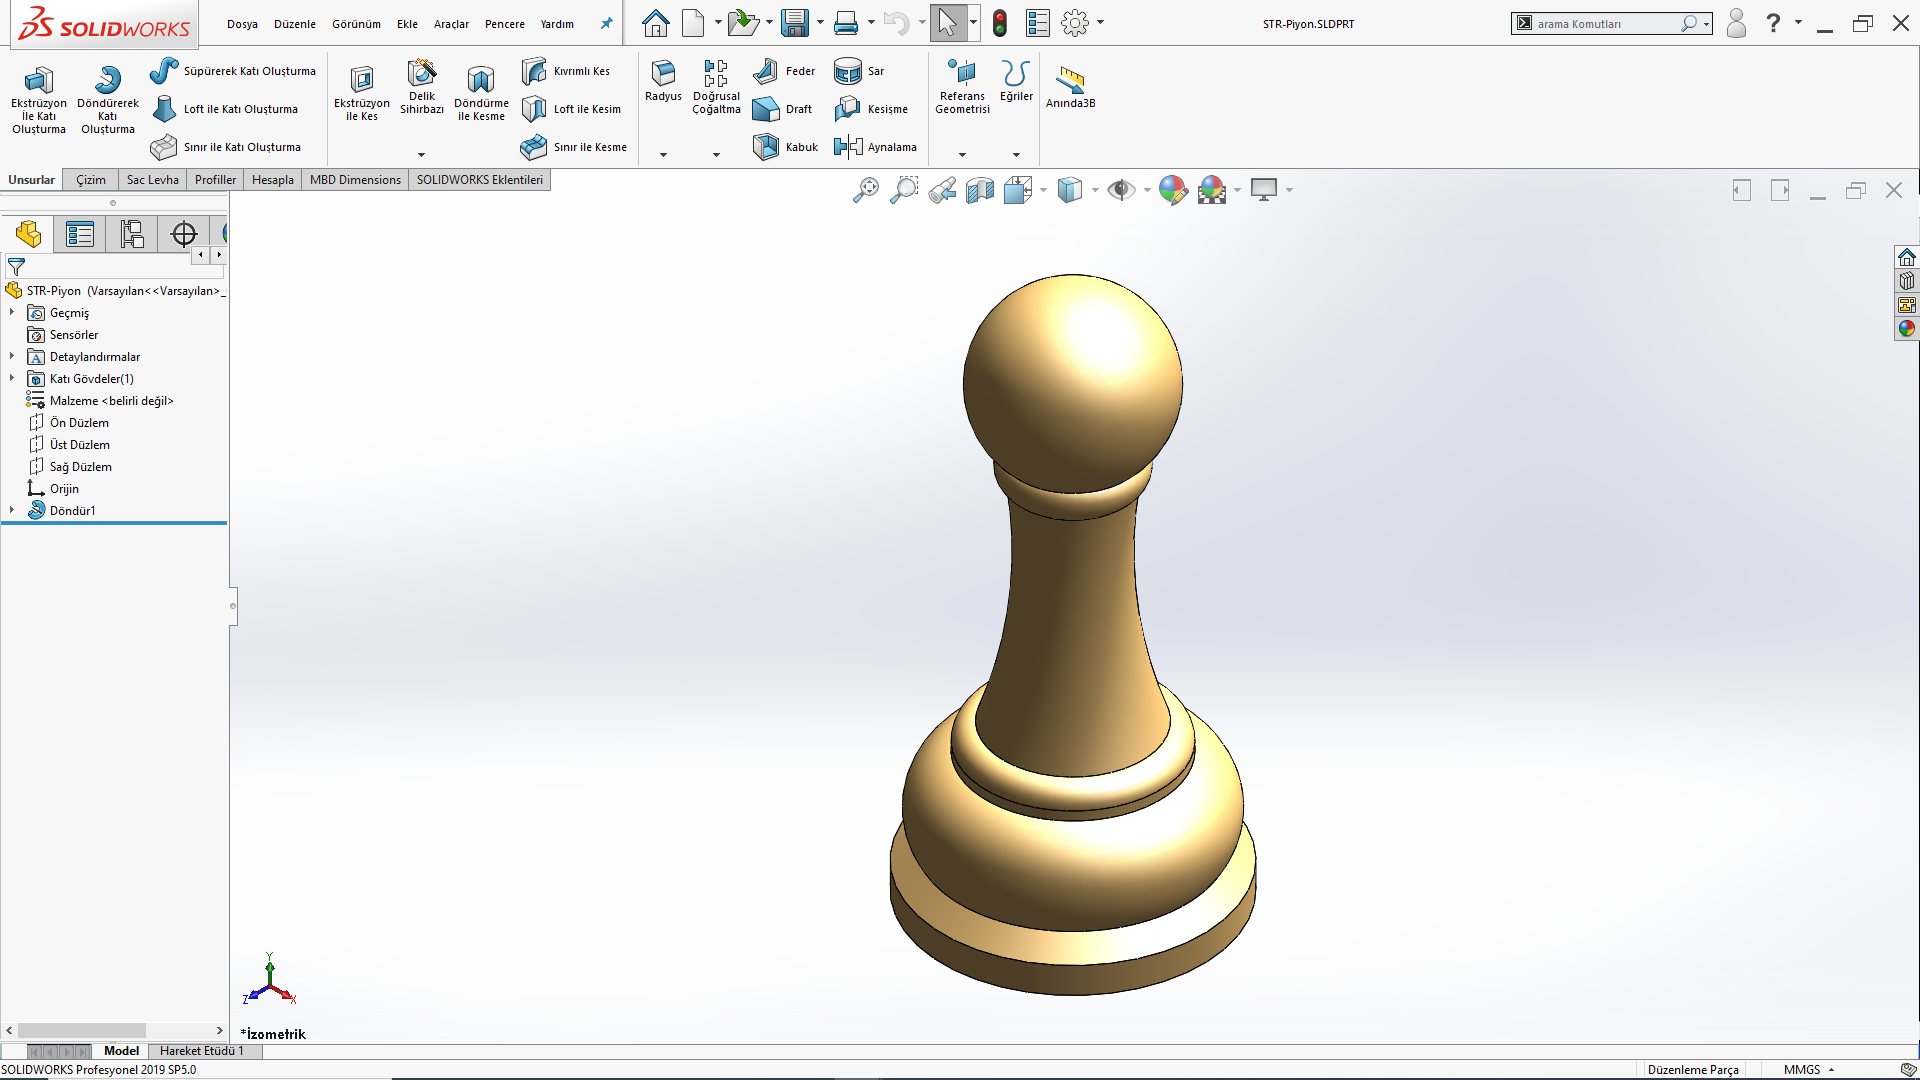Click the Radyus fillet tool
This screenshot has width=1920, height=1080.
click(663, 73)
